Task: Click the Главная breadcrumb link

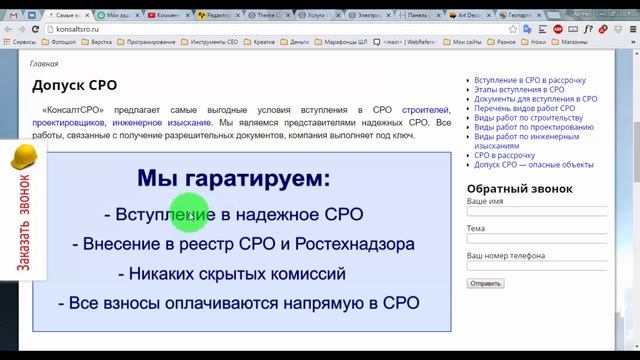Action: [44, 64]
